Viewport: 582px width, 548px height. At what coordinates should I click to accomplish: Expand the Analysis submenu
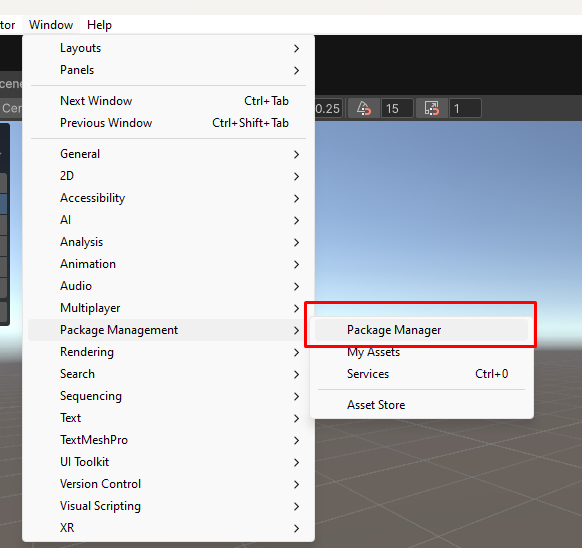(168, 242)
